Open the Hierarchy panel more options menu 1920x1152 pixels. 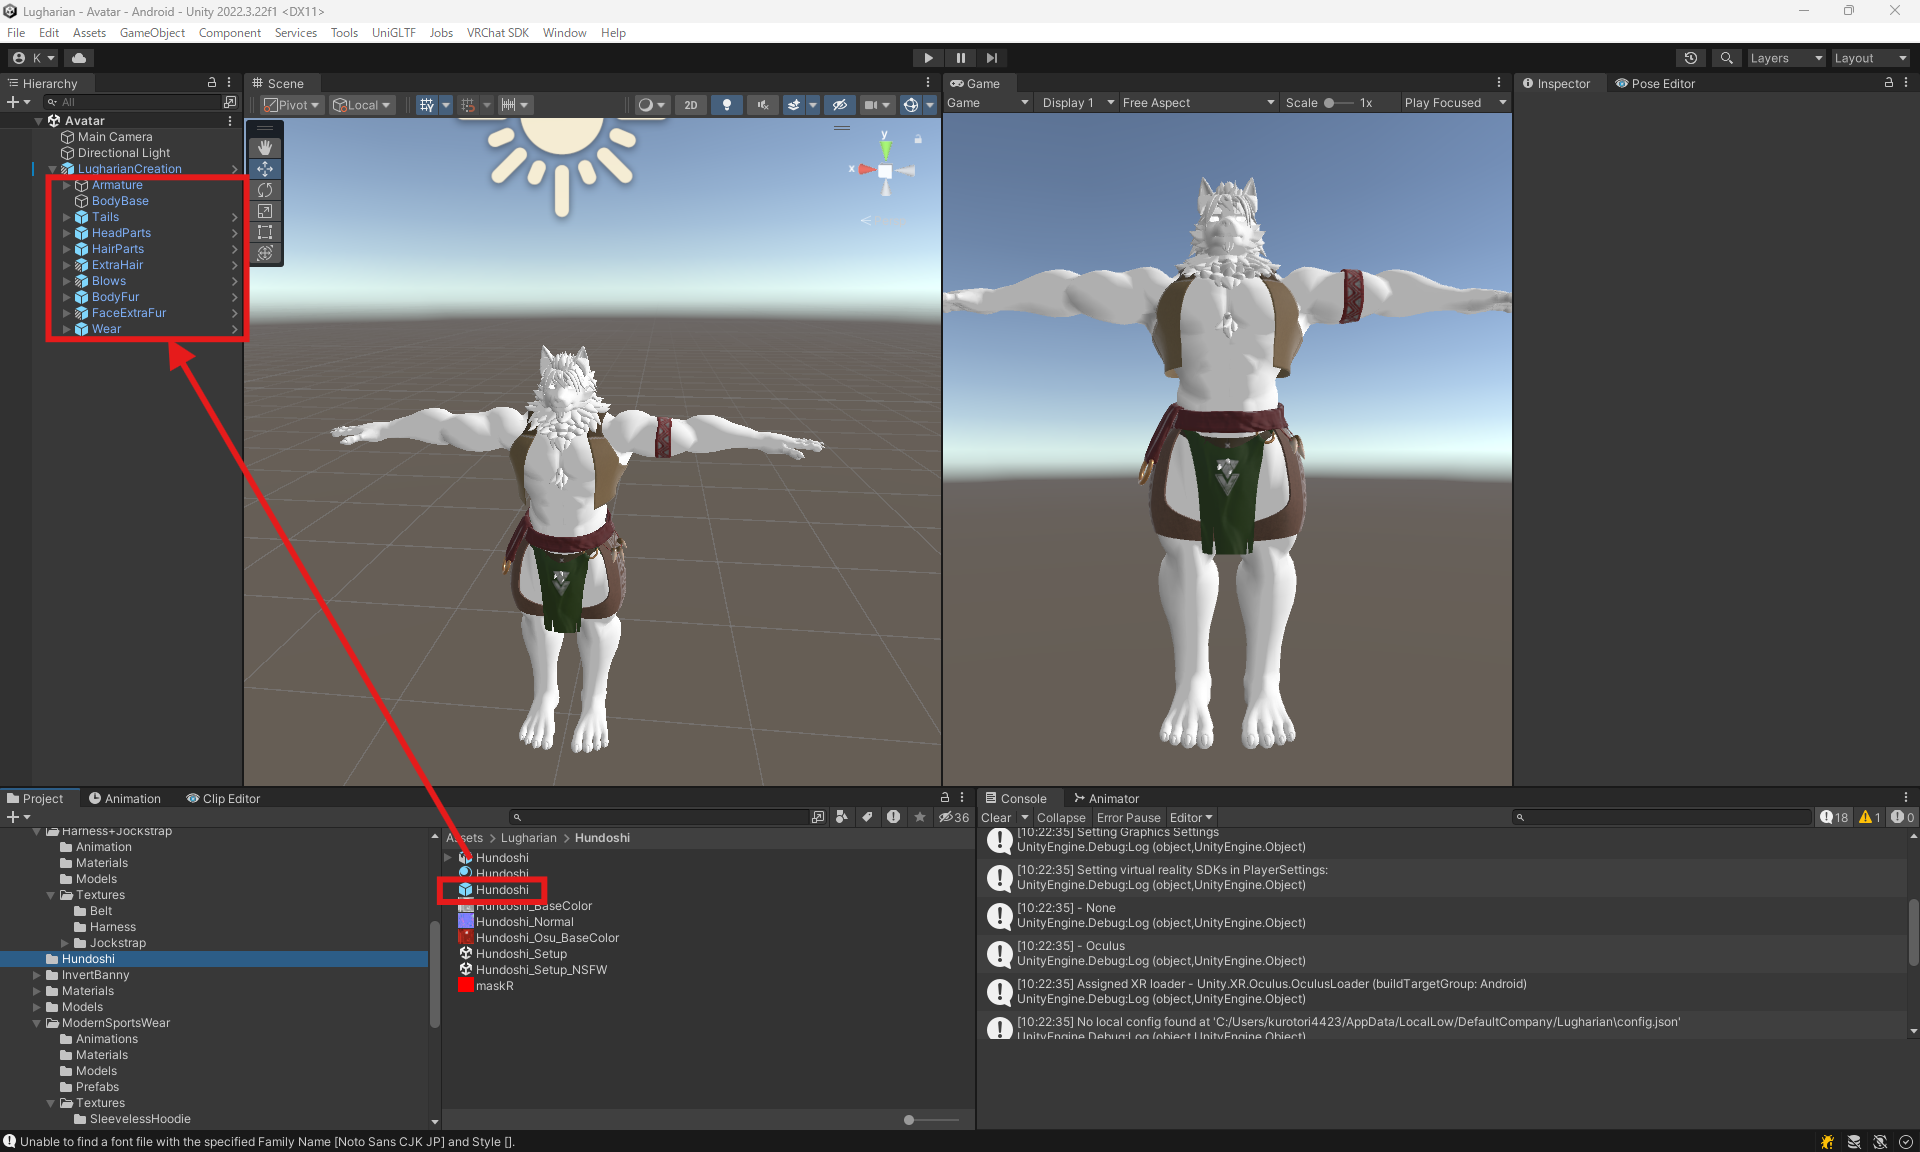point(229,83)
